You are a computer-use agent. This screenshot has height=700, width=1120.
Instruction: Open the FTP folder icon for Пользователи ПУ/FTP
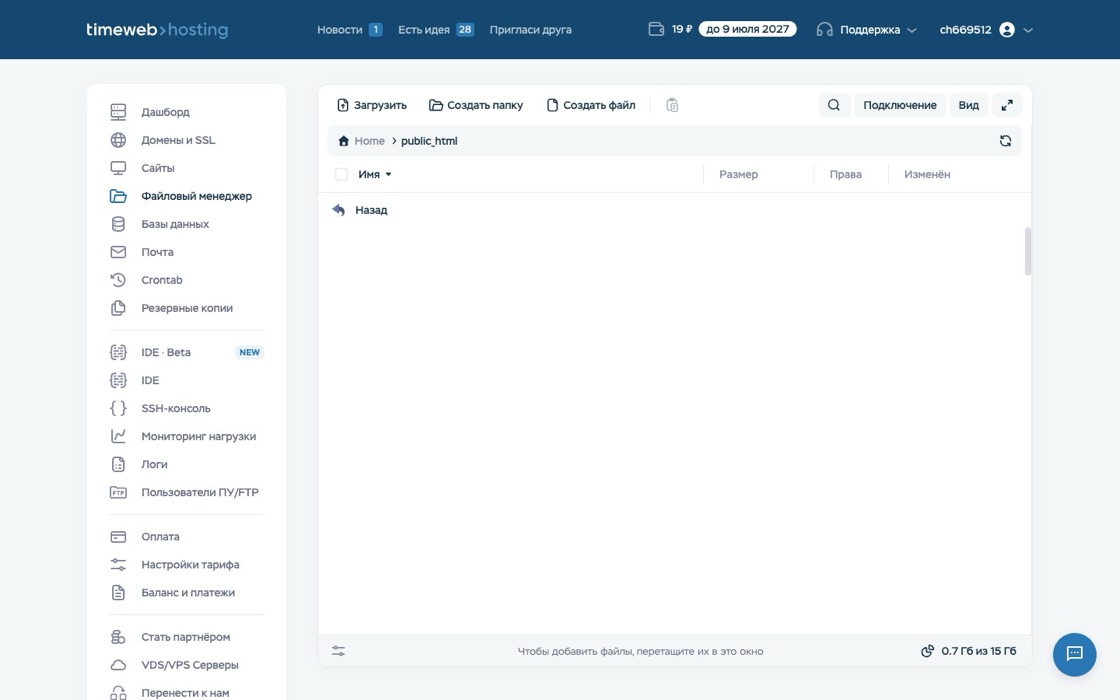118,492
